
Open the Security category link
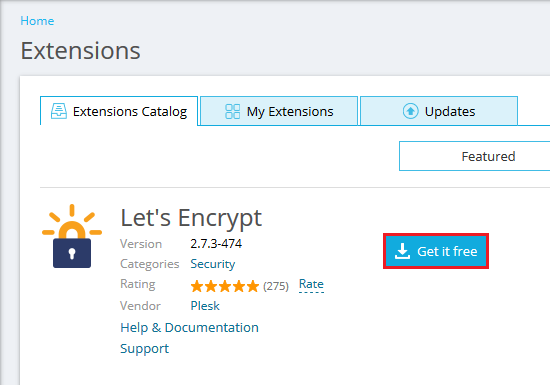(213, 264)
